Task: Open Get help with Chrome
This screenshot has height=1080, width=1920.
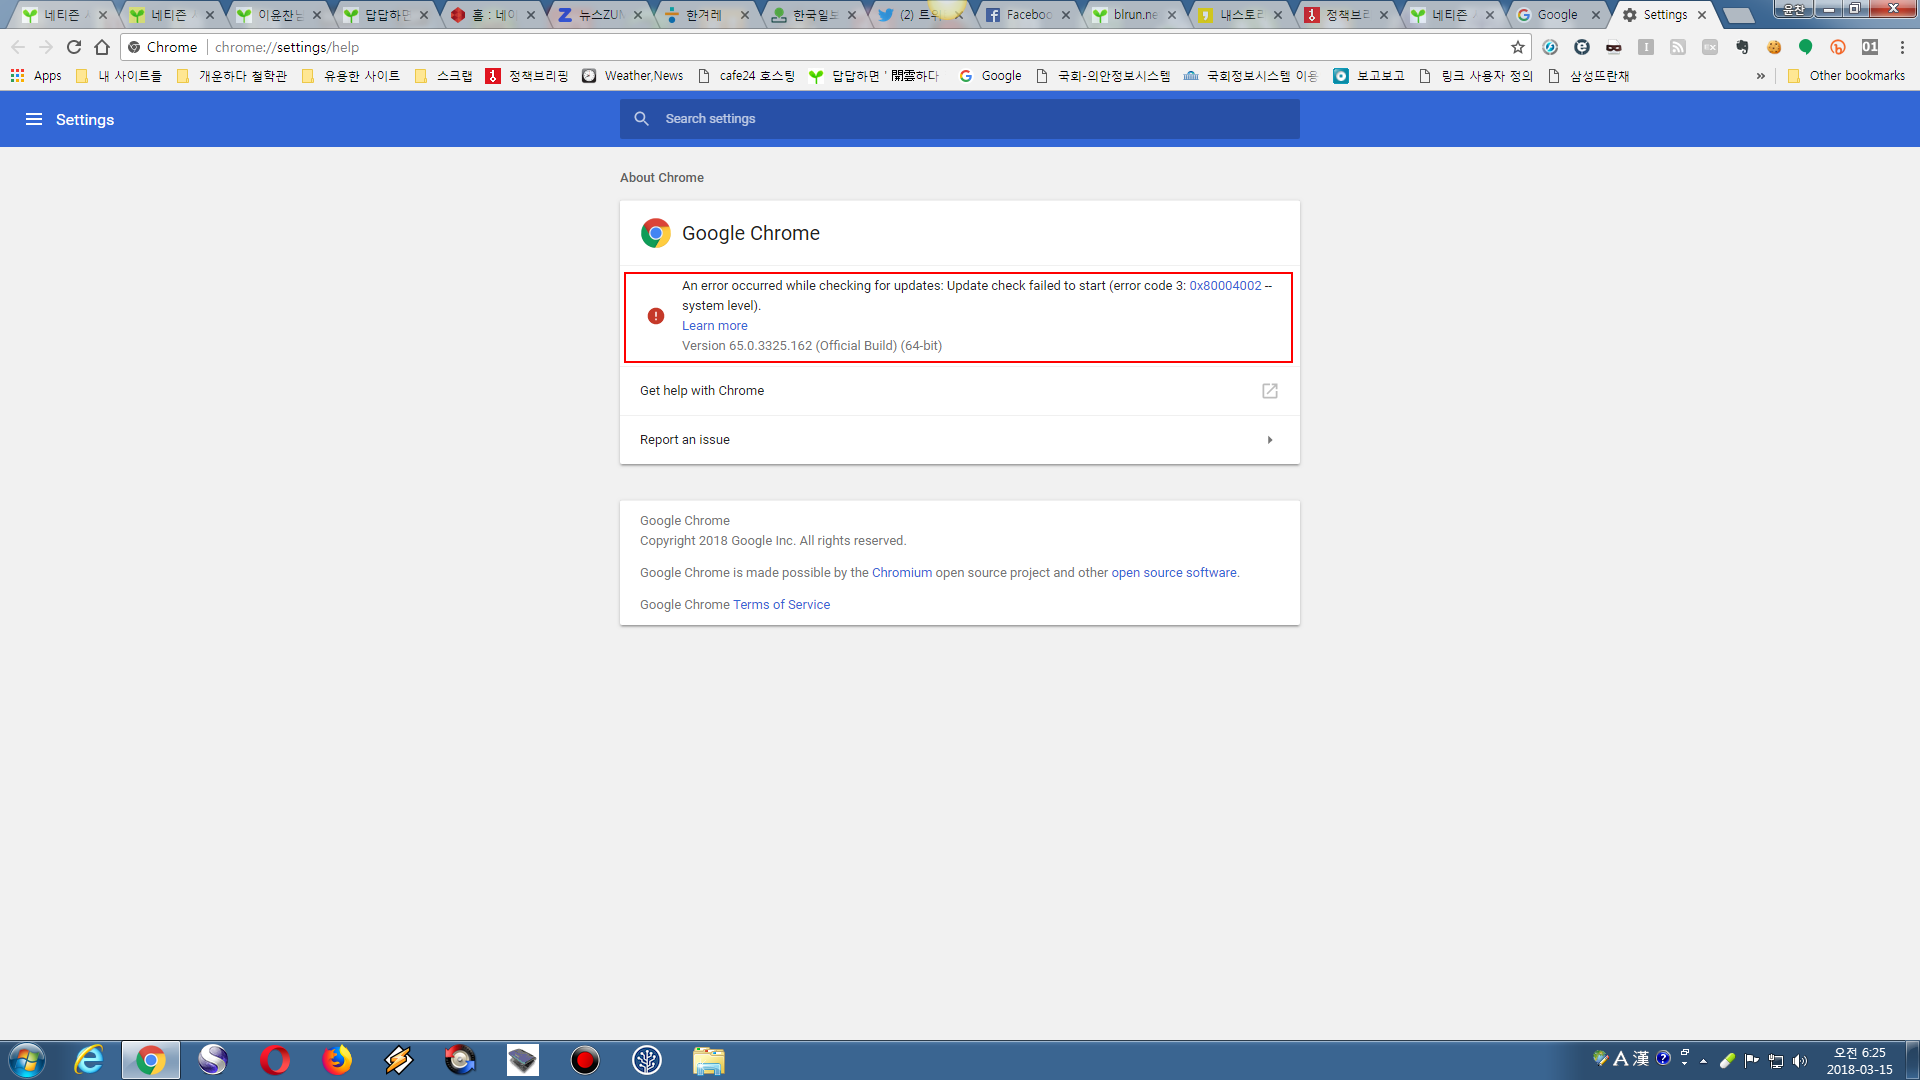Action: coord(960,391)
